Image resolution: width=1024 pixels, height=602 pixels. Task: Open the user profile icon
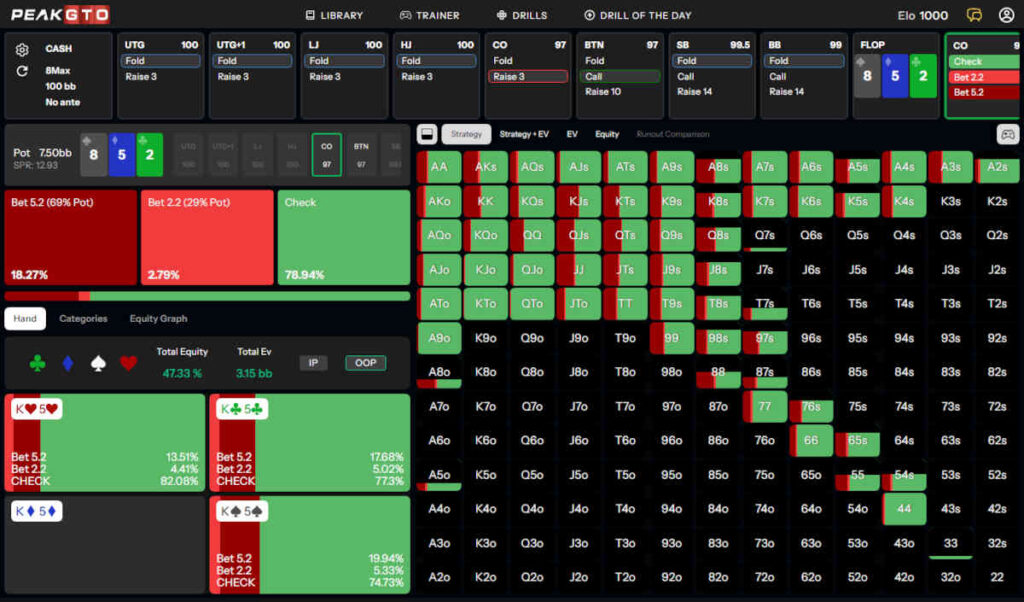[1004, 15]
